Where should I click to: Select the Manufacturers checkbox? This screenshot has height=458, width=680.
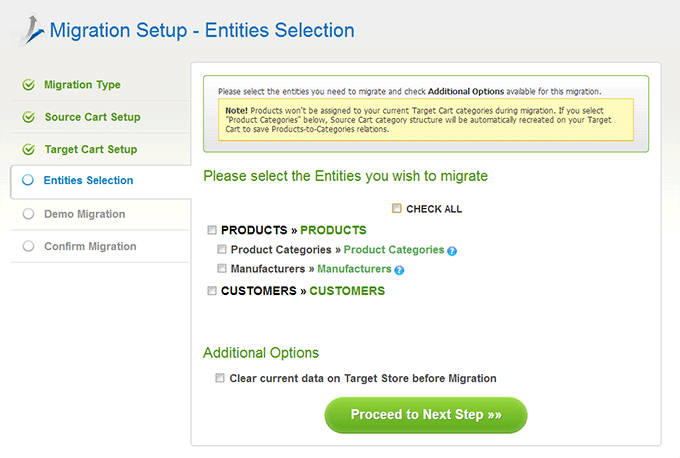coord(222,268)
